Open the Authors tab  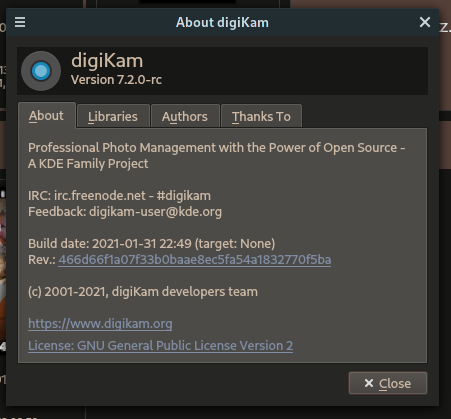pos(185,116)
